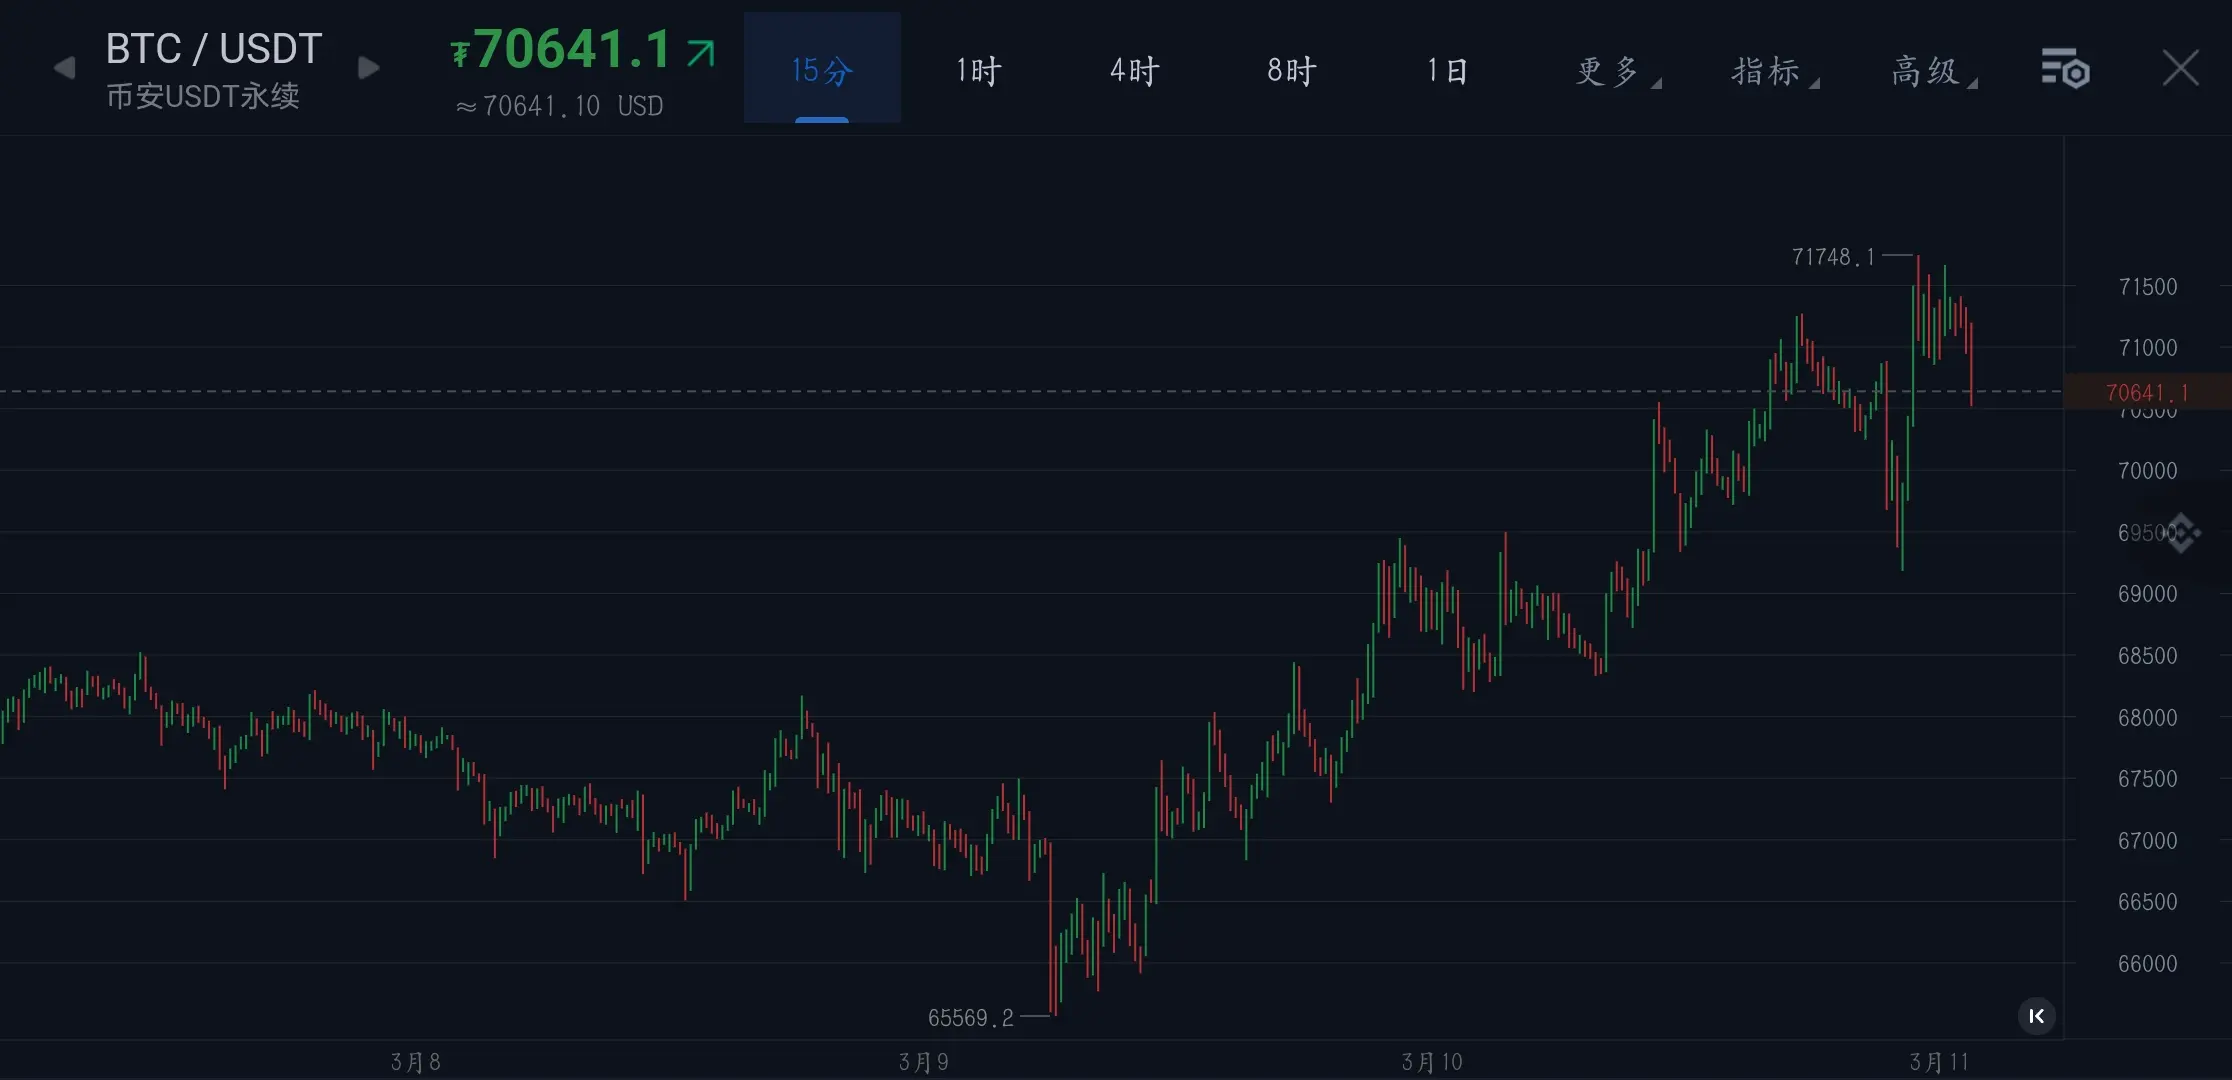Open the chart display settings icon
Viewport: 2232px width, 1080px height.
pos(2065,69)
